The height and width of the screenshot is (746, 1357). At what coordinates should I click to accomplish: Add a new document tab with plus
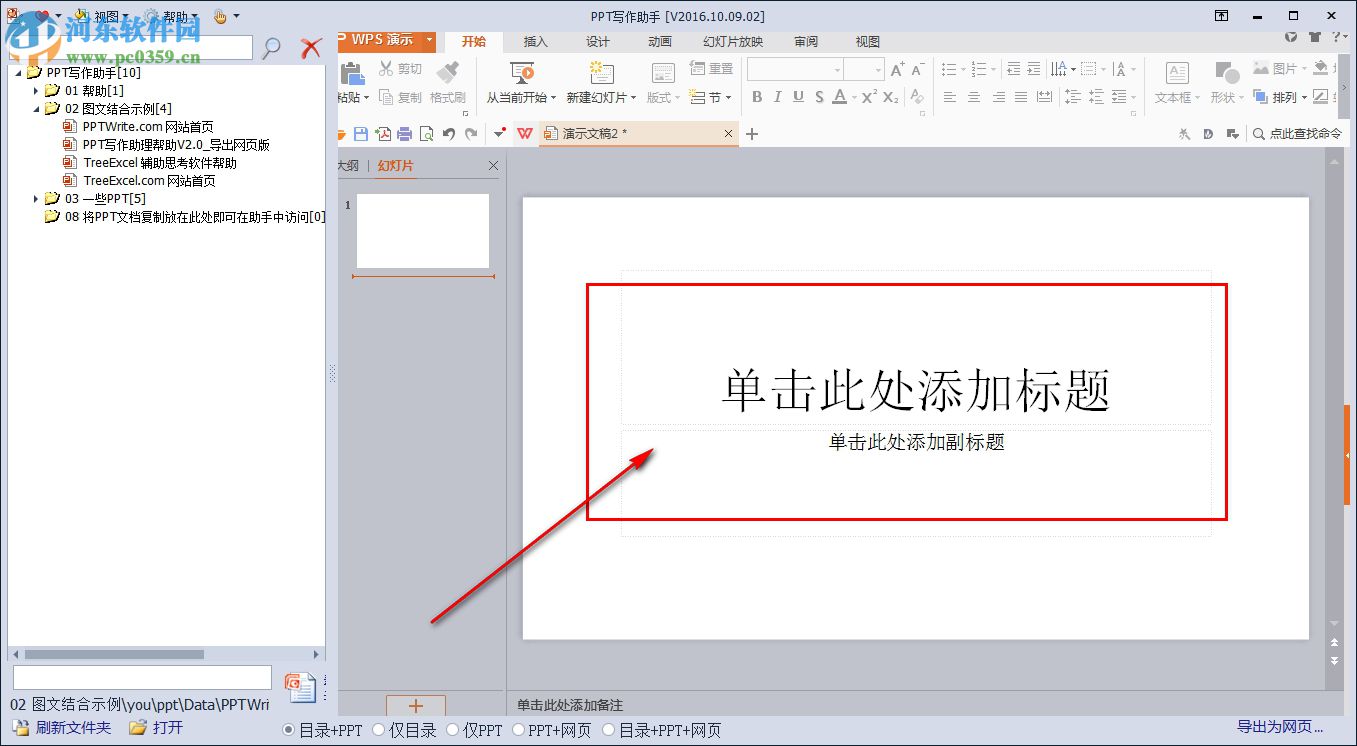(753, 134)
